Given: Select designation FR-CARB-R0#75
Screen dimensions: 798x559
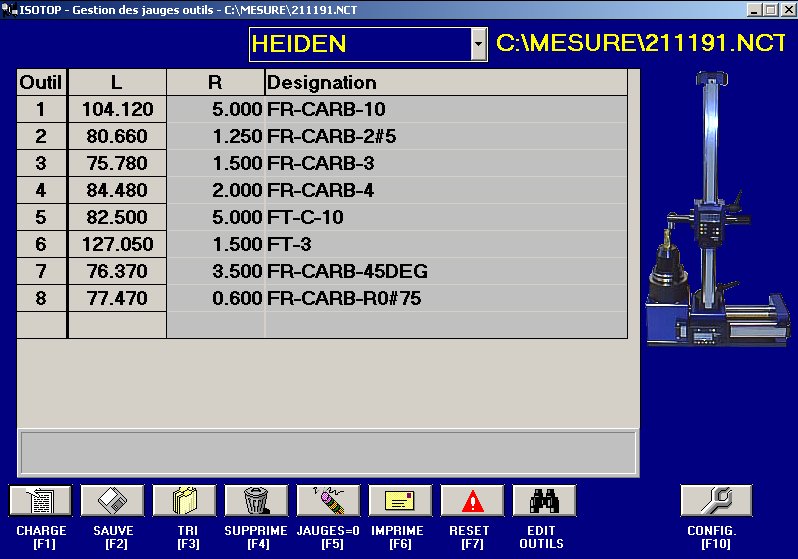Looking at the screenshot, I should tap(446, 298).
